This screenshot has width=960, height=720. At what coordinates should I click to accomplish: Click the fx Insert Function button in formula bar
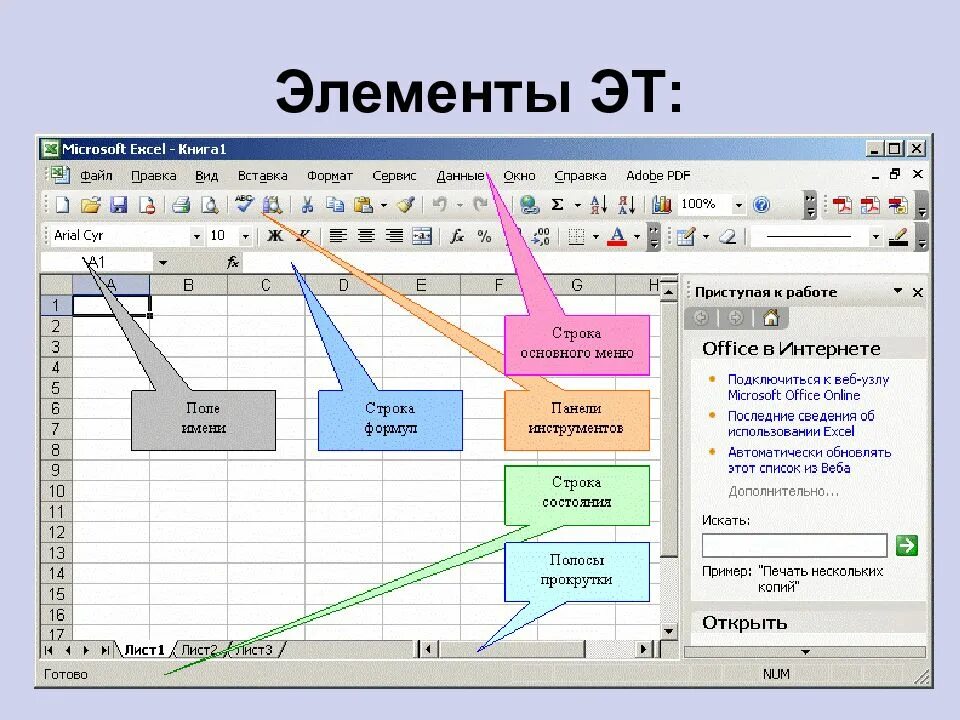tap(233, 263)
